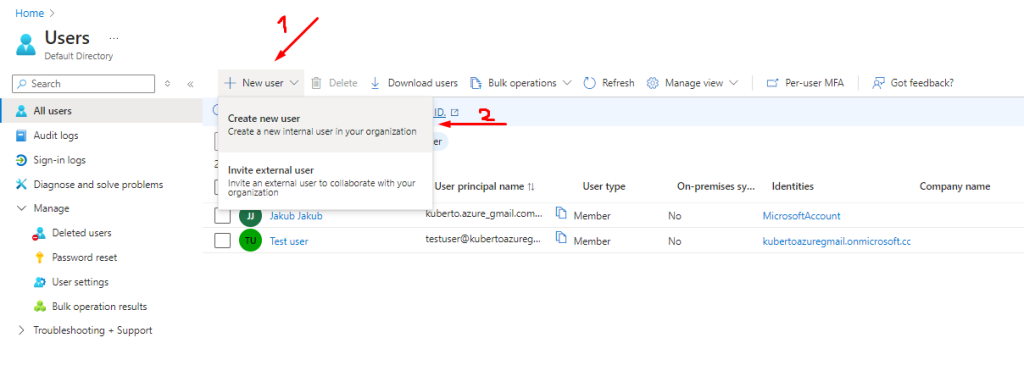Expand the Troubleshooting + Support section
The width and height of the screenshot is (1024, 382).
[x=85, y=330]
